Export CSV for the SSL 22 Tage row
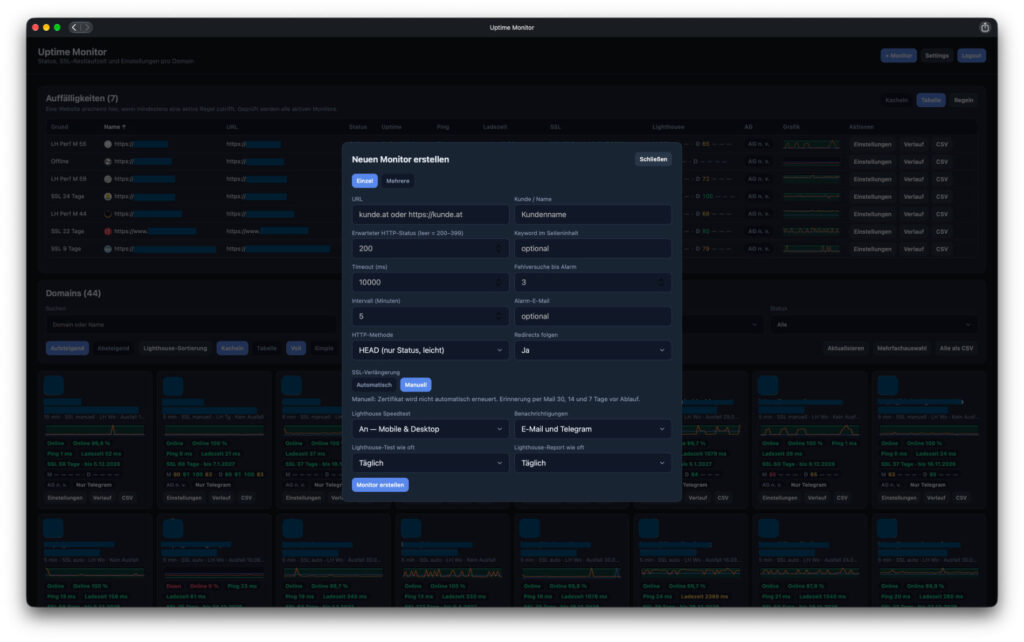 tap(942, 231)
